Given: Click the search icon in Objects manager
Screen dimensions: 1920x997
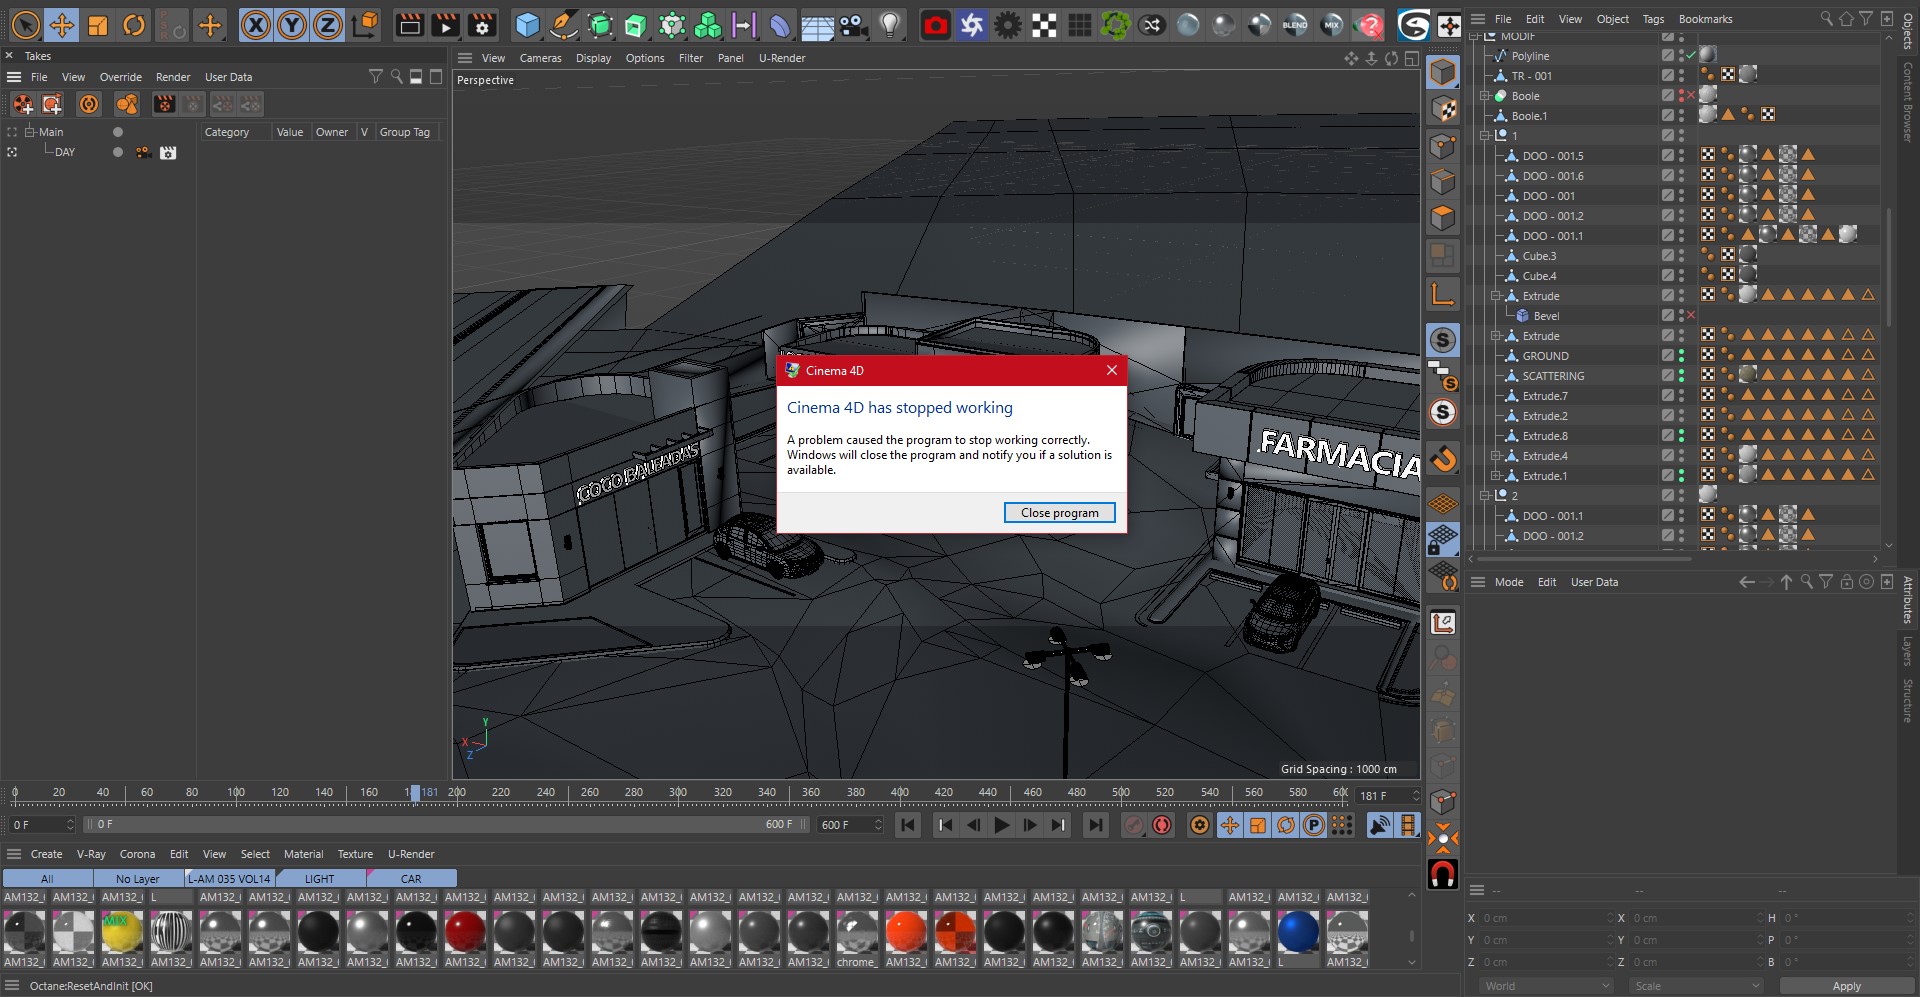Looking at the screenshot, I should click(1826, 19).
